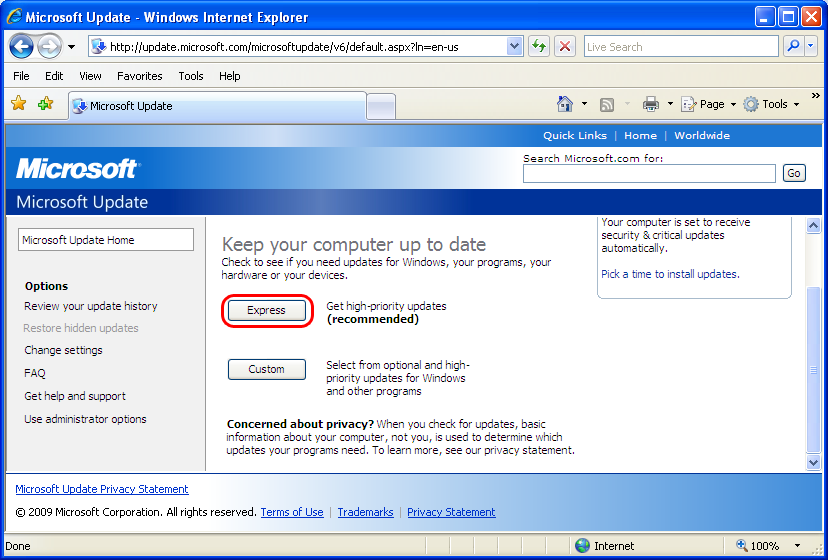
Task: Open Review your update history link
Action: (x=91, y=306)
